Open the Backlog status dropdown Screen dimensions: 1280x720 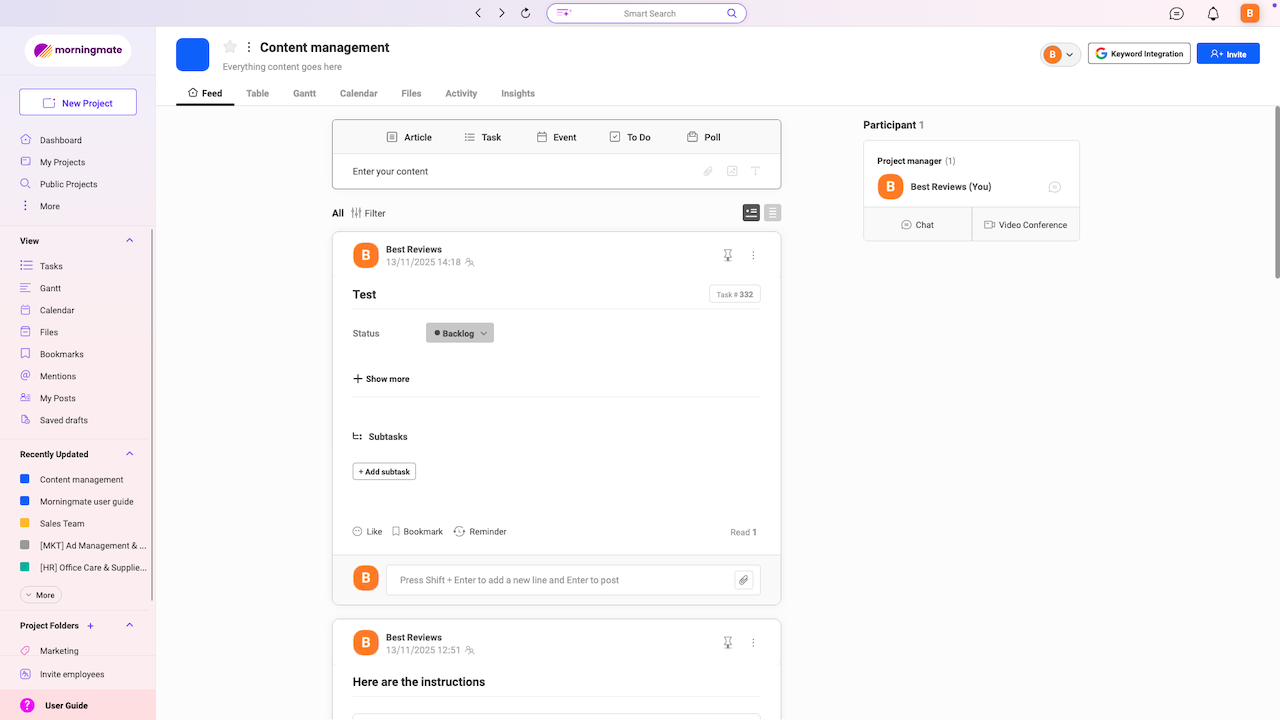[460, 333]
